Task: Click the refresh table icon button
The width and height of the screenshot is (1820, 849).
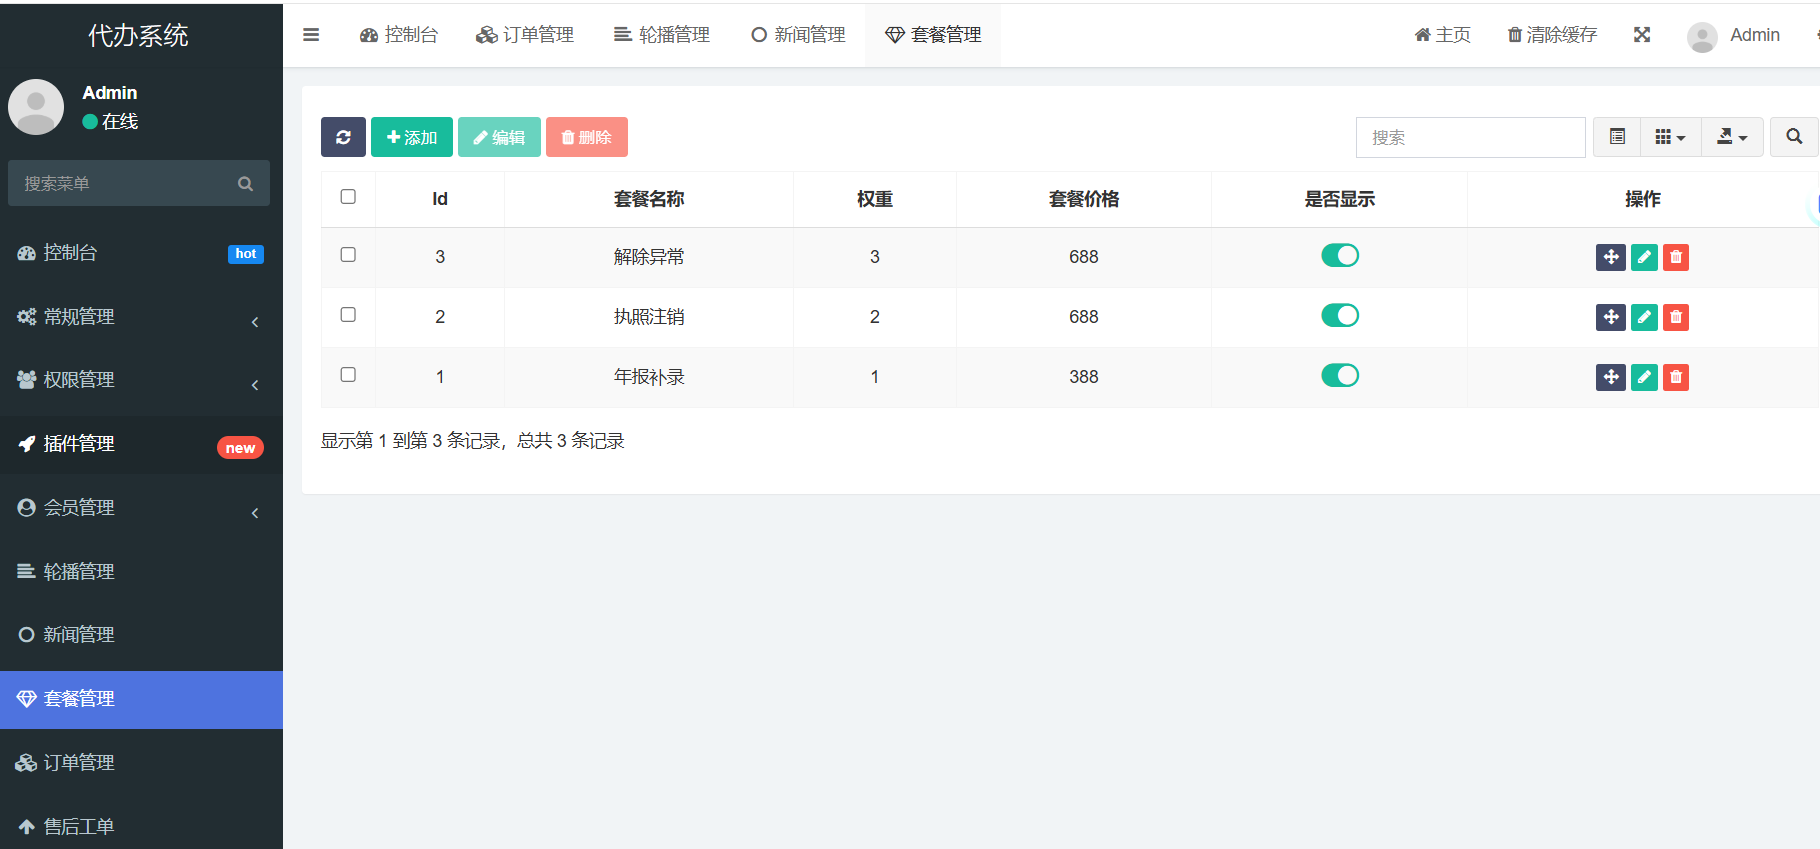Action: (x=343, y=137)
